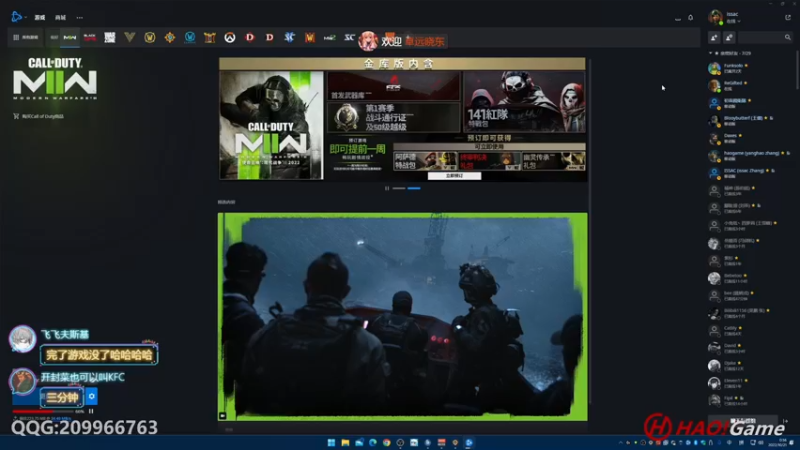
Task: Select the WoW Classic icon
Action: [190, 37]
